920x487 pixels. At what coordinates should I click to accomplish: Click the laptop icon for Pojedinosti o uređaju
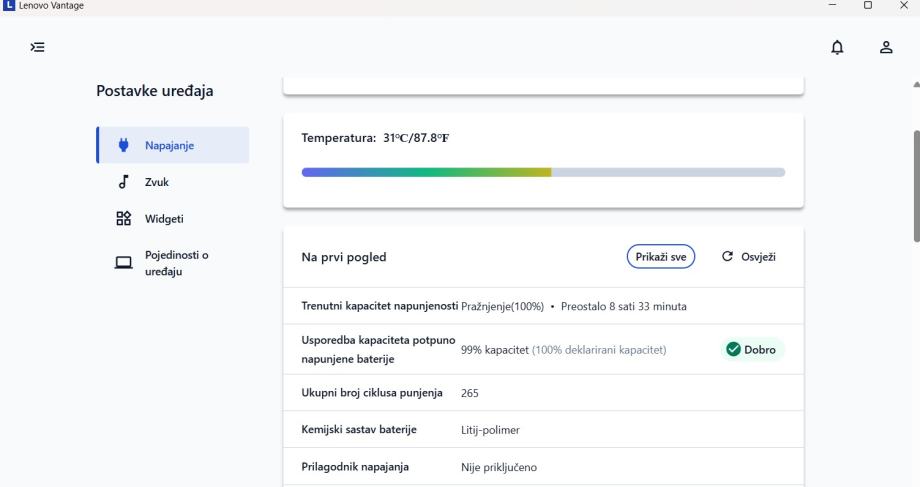[124, 263]
